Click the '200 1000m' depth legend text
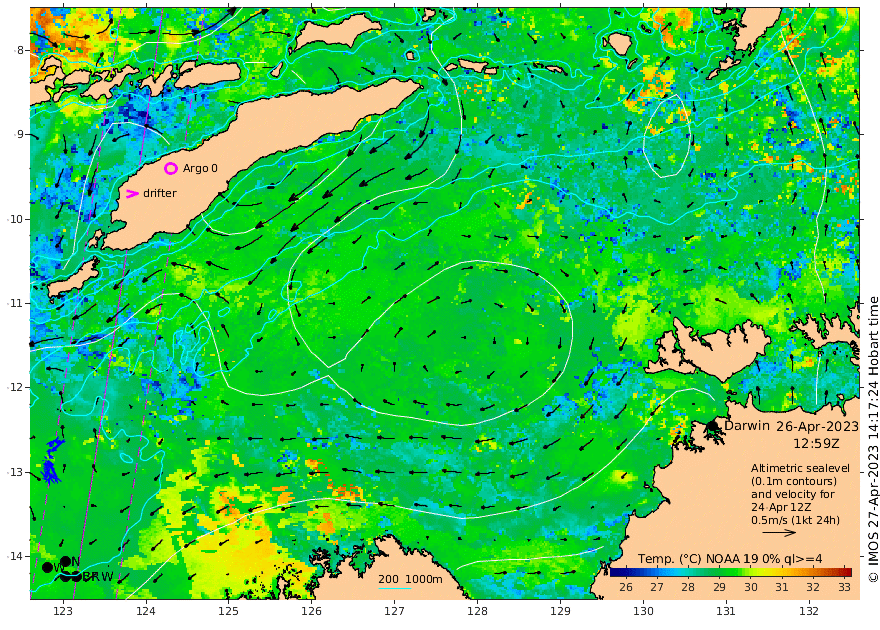 tap(410, 579)
